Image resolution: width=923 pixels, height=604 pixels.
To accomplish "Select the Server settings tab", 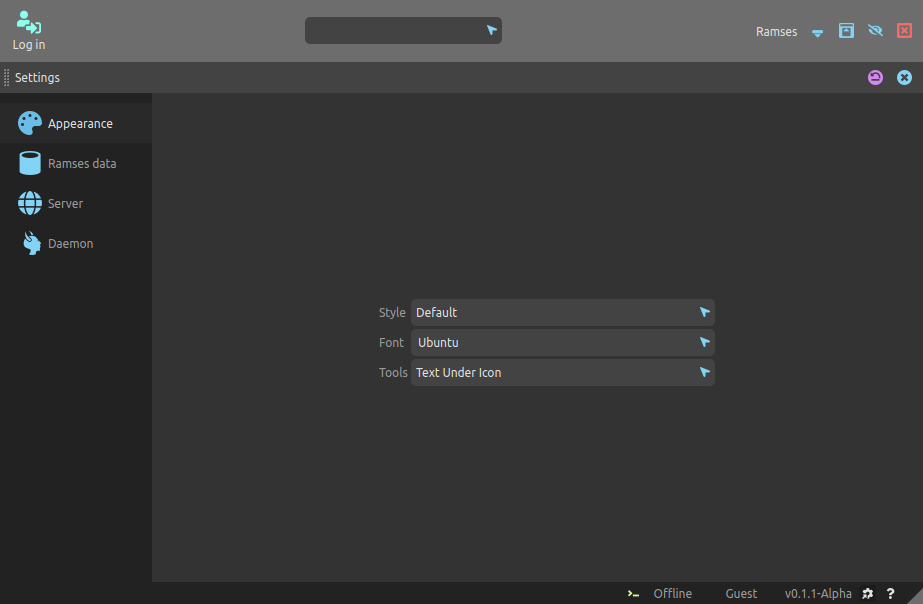I will [65, 204].
